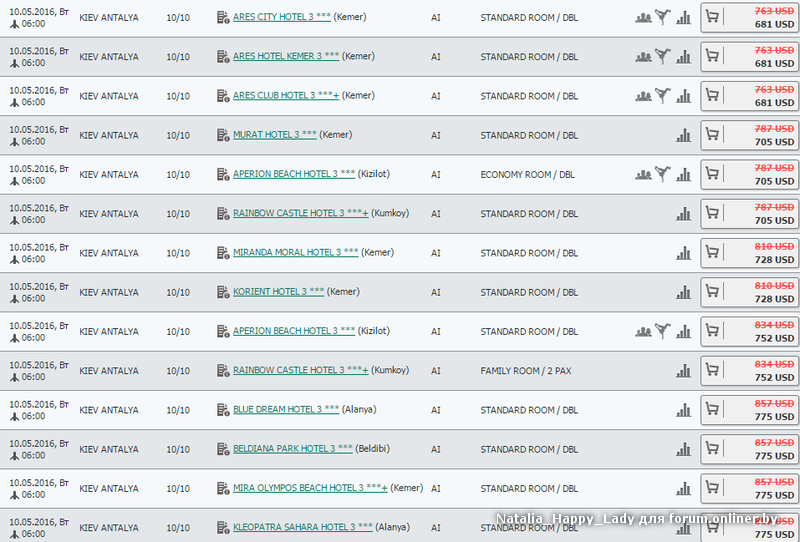Open bar chart in APERION BEACH standard room row
This screenshot has width=800, height=542.
point(684,332)
